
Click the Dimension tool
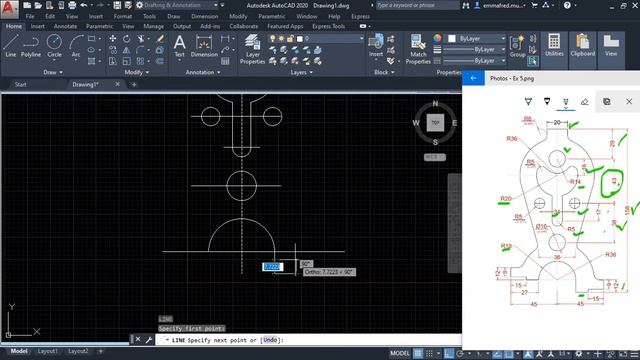(x=204, y=46)
